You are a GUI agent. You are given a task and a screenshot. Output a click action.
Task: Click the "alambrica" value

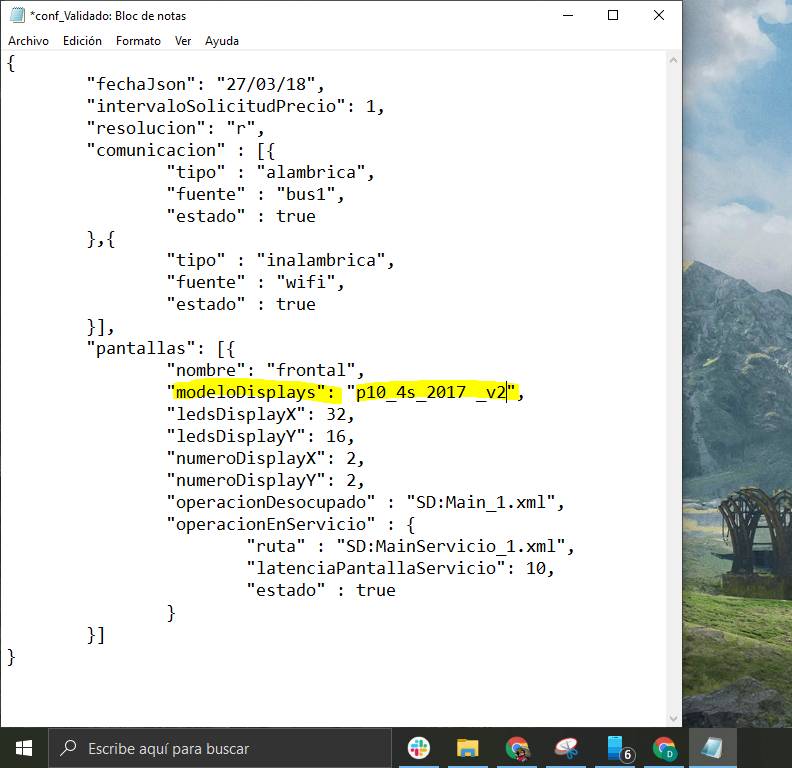tap(311, 172)
